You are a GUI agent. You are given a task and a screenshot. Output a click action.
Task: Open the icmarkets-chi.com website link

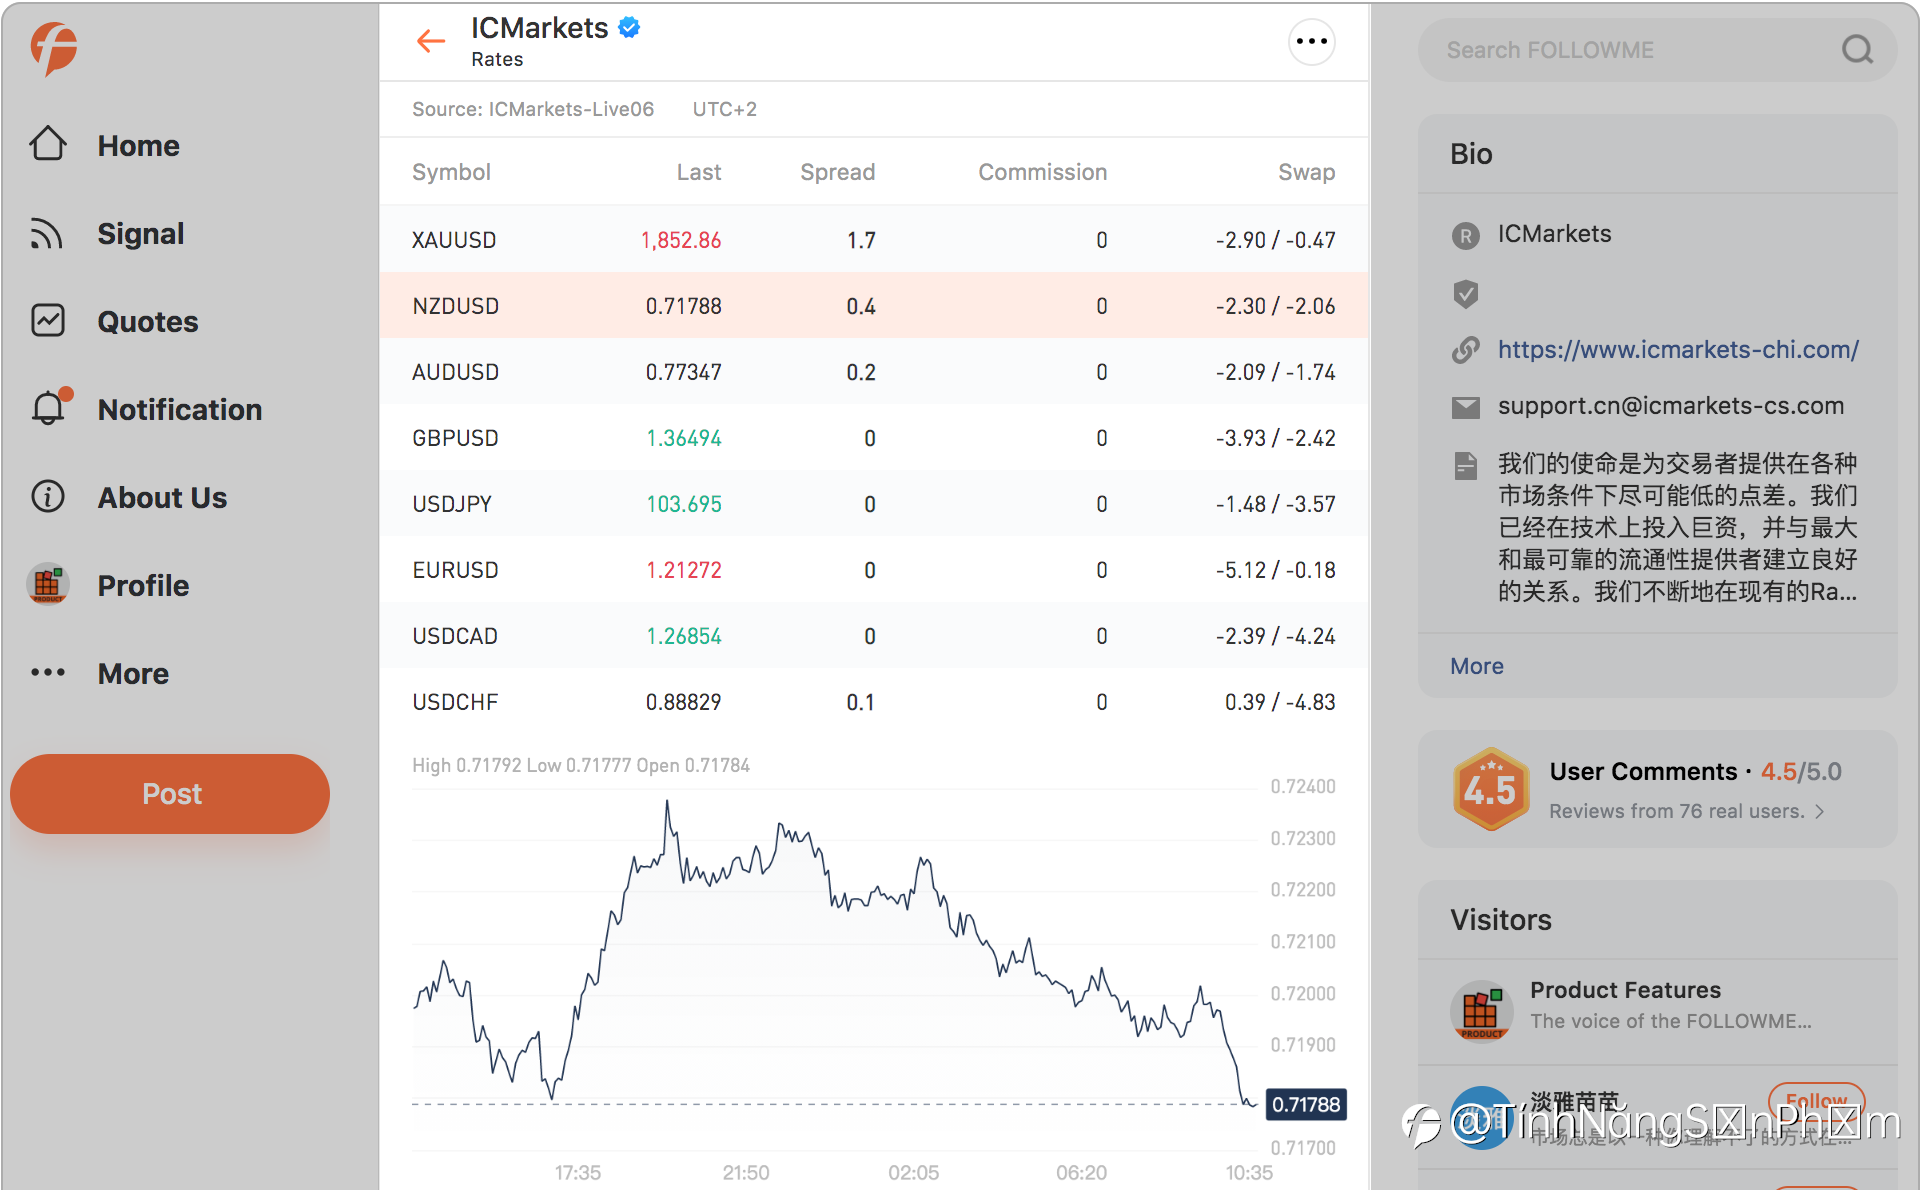[x=1677, y=350]
